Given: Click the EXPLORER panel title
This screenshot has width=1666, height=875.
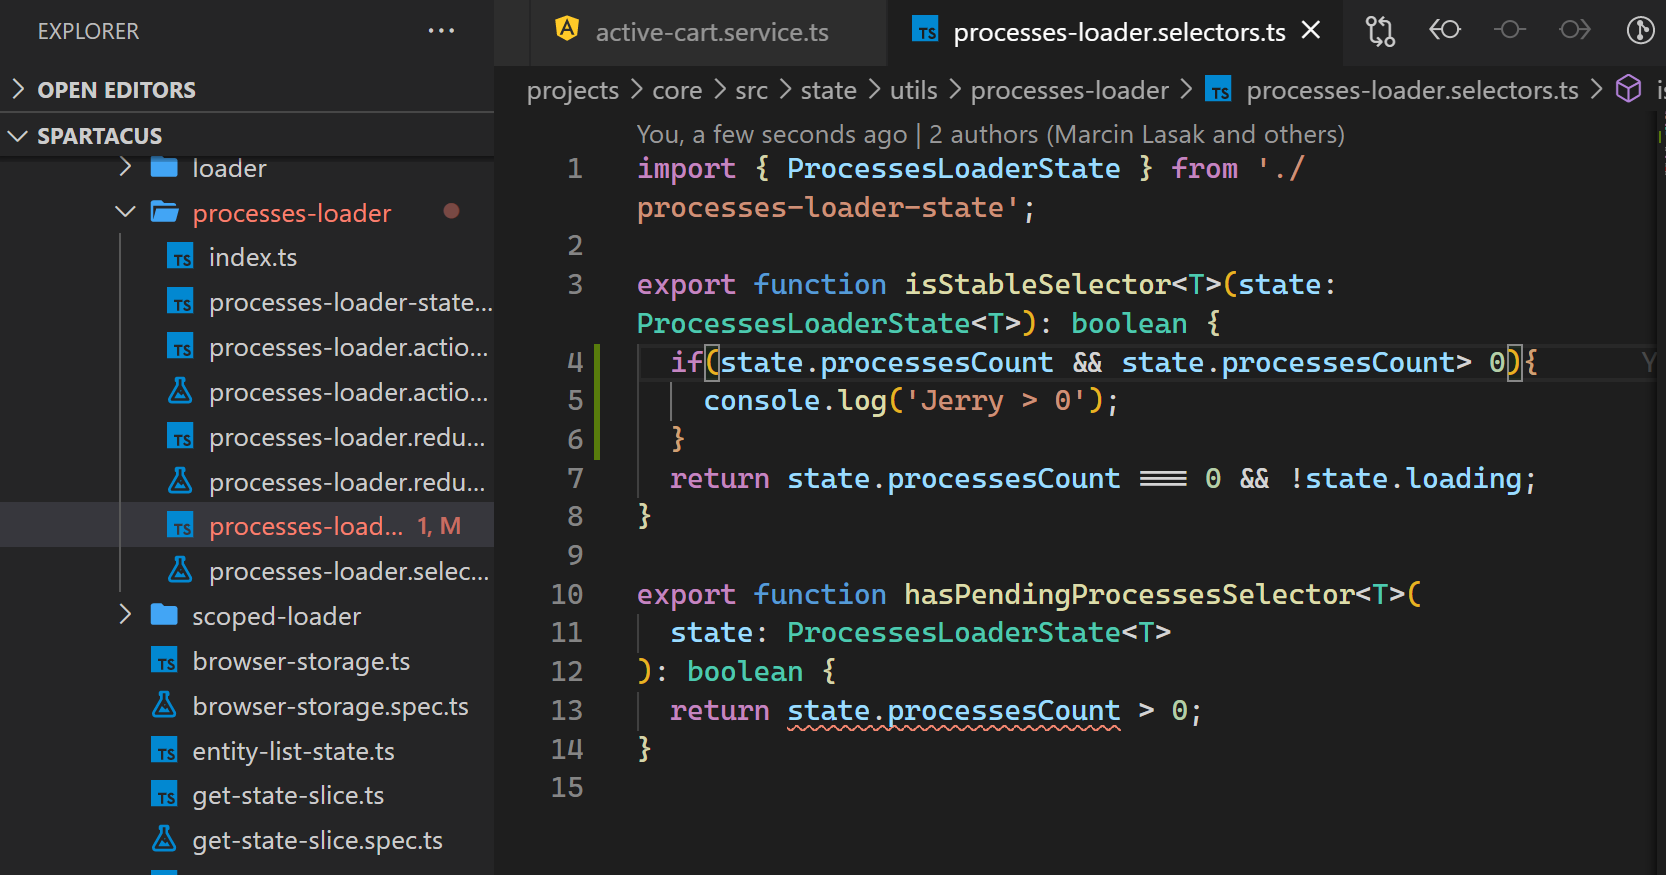Looking at the screenshot, I should point(89,31).
